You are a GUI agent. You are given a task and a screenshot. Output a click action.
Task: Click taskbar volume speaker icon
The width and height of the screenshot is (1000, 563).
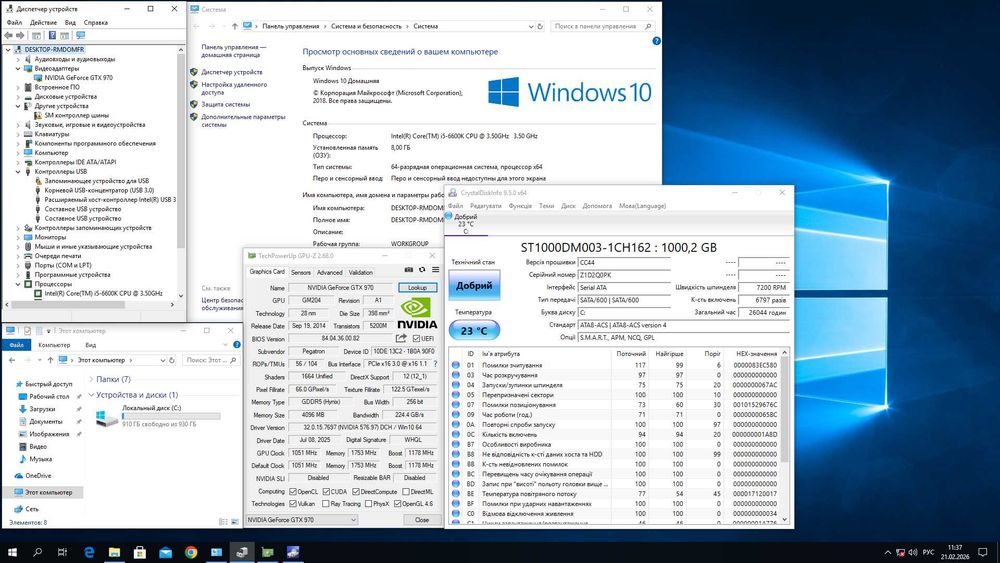(913, 552)
